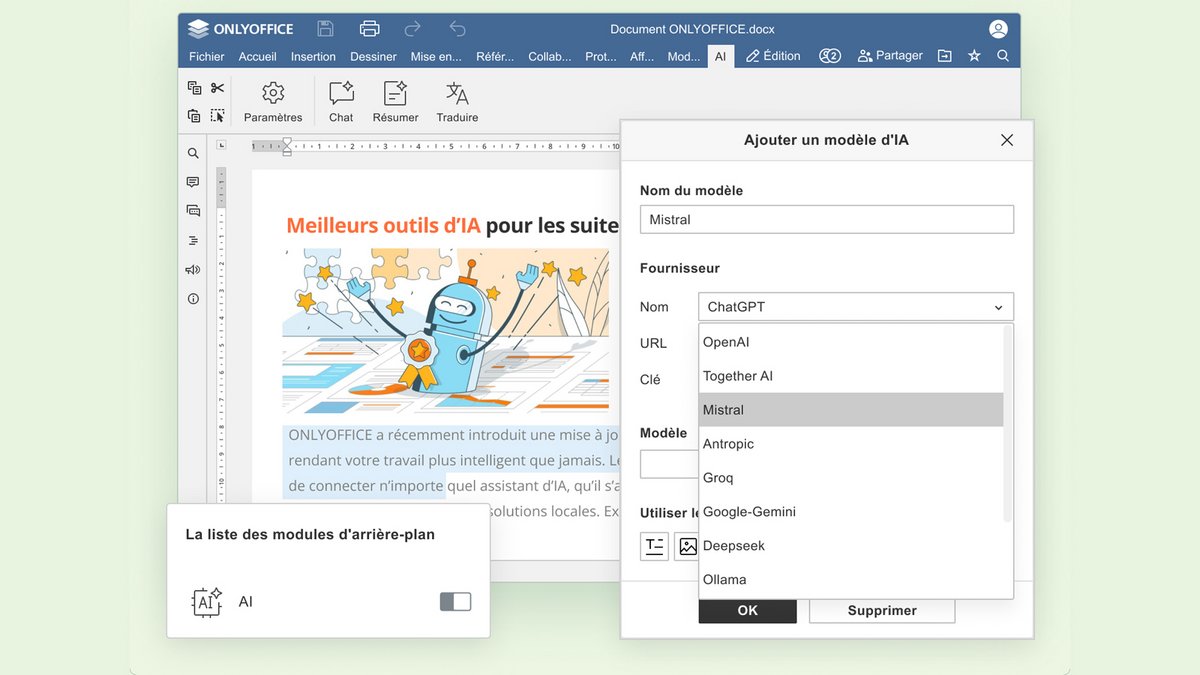Click the Paste icon in the toolbar

tap(194, 115)
